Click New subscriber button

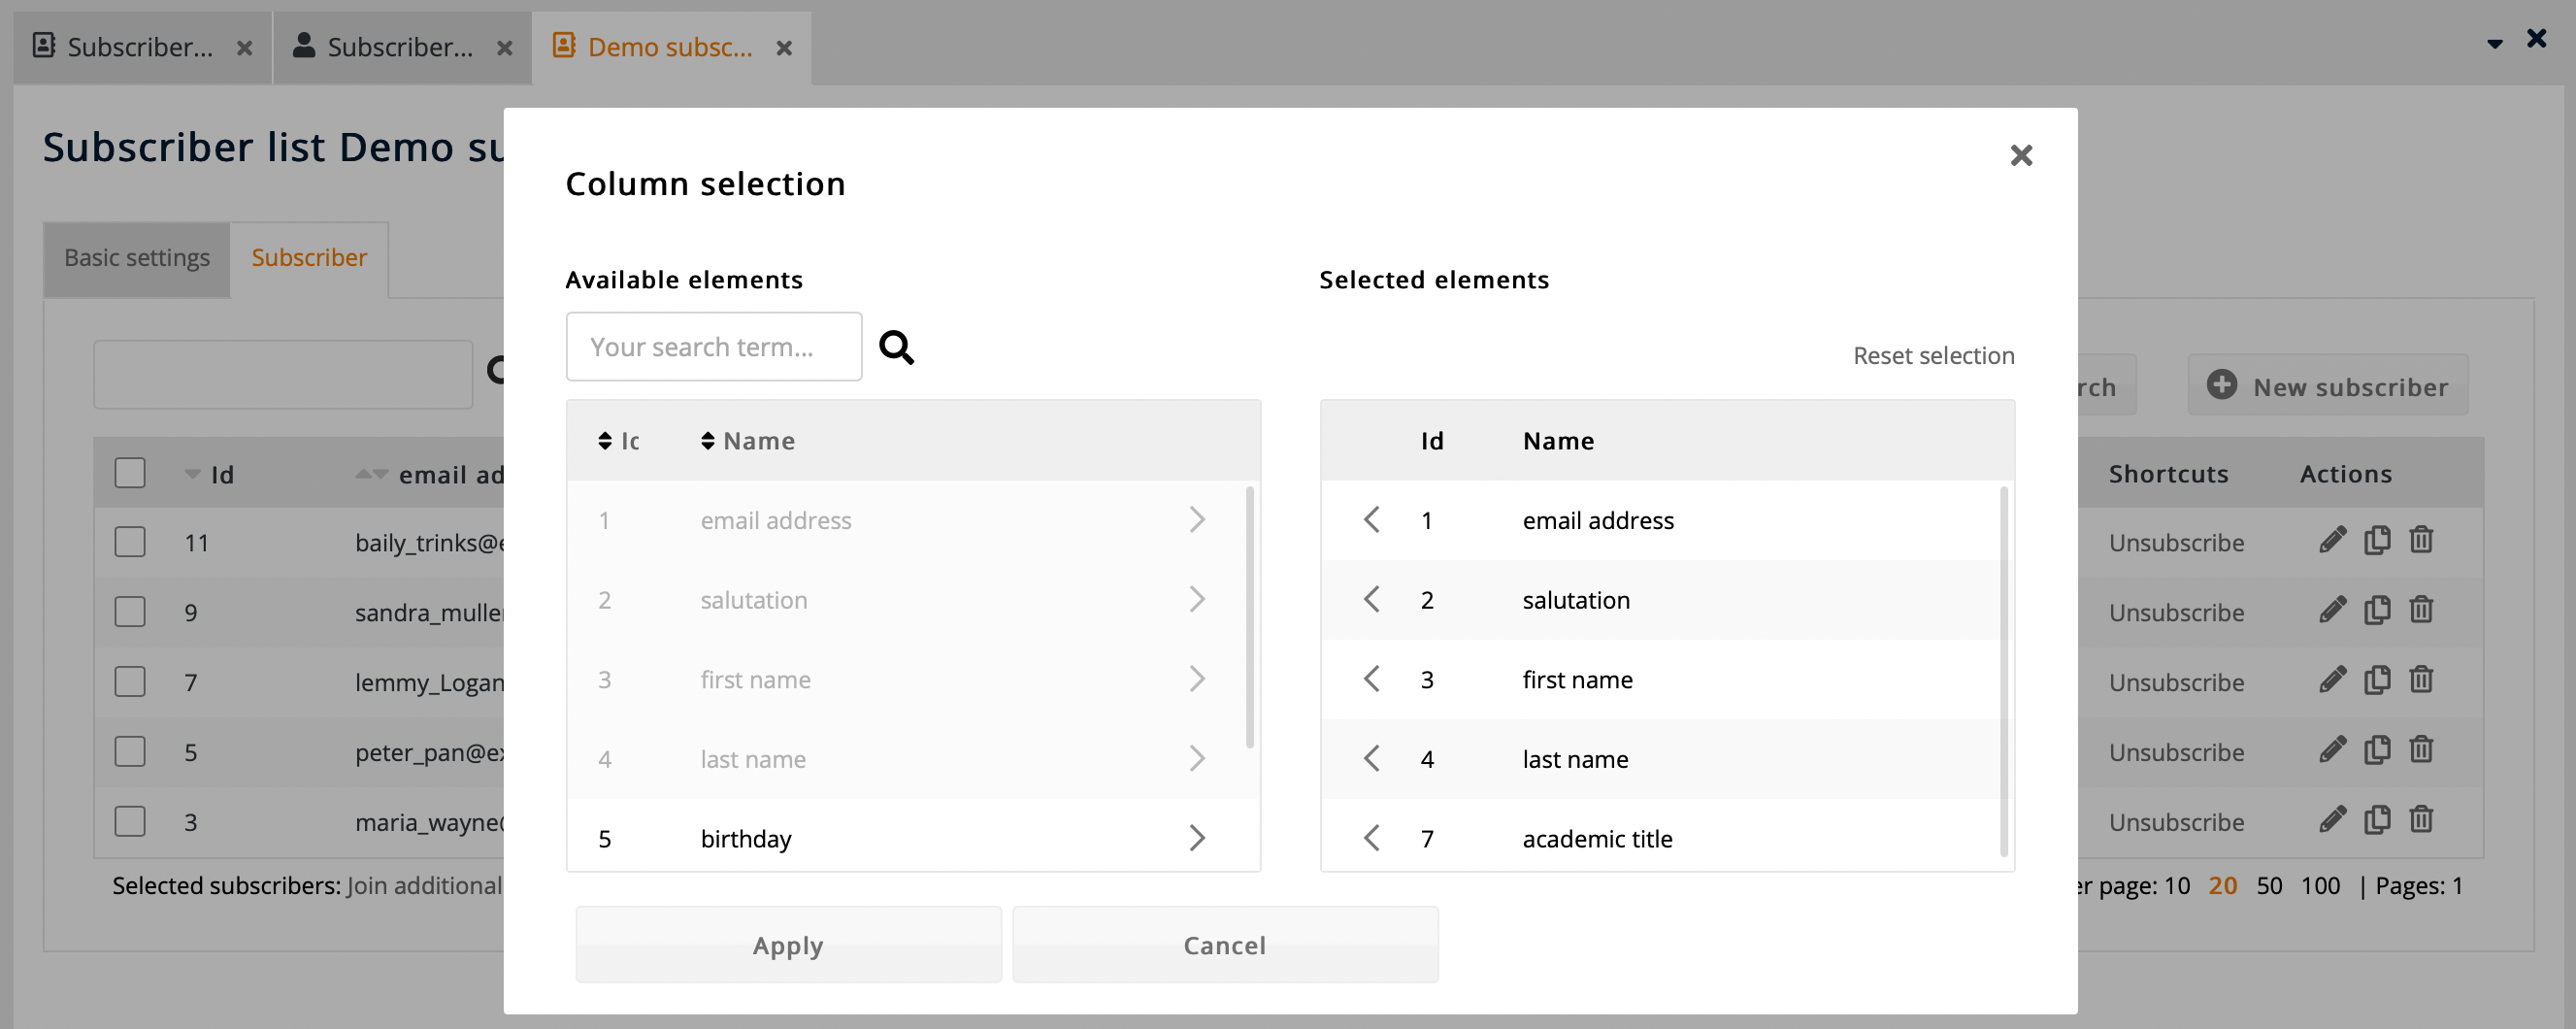pyautogui.click(x=2328, y=386)
